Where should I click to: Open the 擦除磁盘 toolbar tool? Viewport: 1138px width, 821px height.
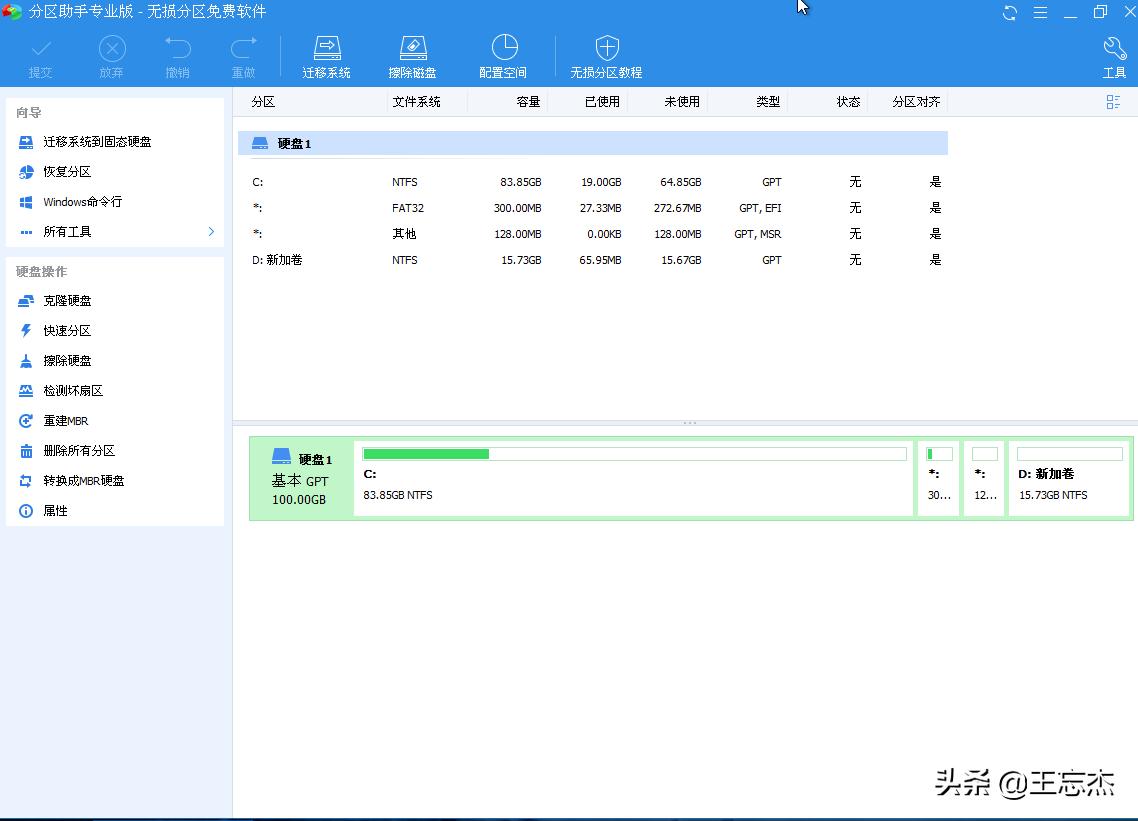coord(412,48)
